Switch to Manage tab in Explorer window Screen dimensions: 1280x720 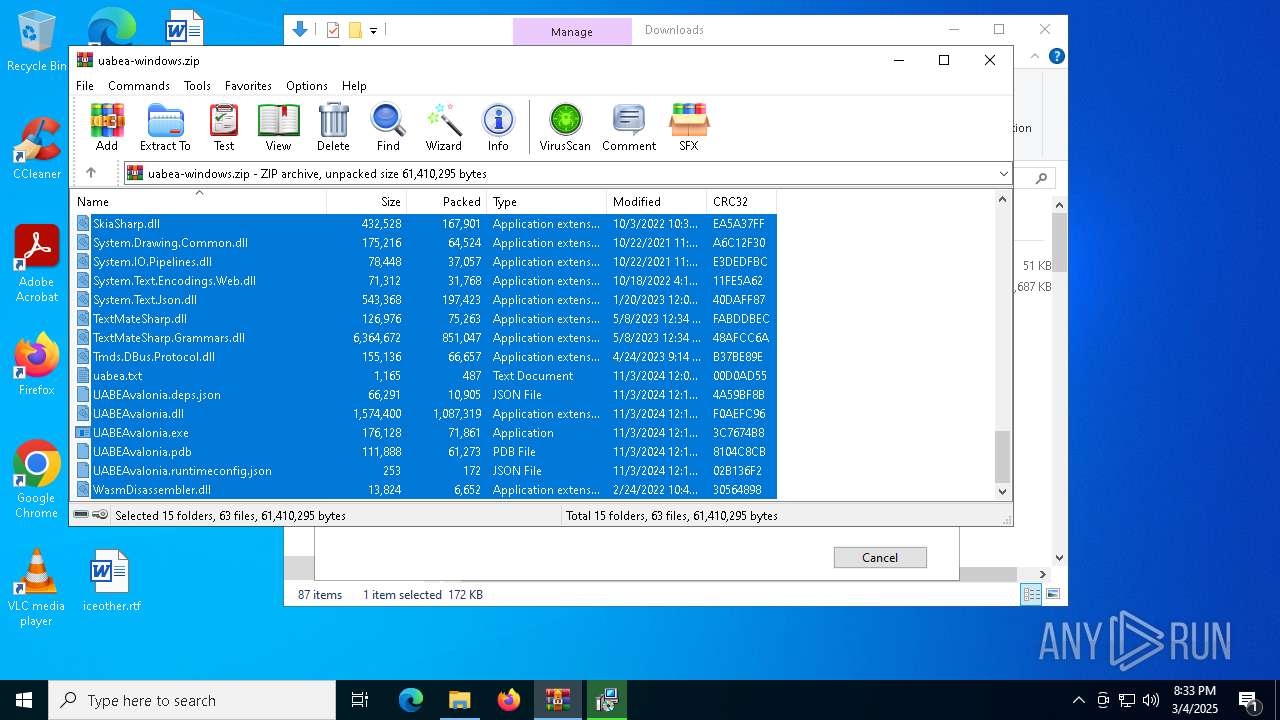[572, 32]
